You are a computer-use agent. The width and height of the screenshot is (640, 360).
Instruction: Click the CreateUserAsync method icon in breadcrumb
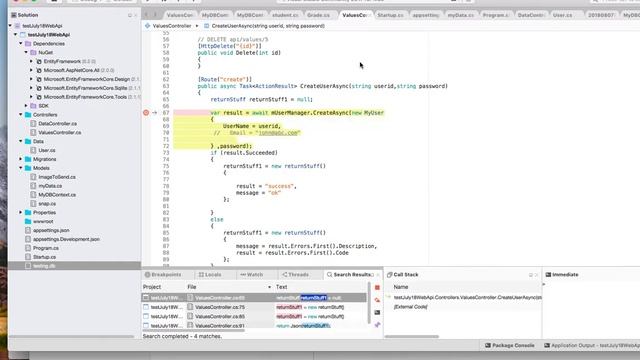(x=207, y=26)
